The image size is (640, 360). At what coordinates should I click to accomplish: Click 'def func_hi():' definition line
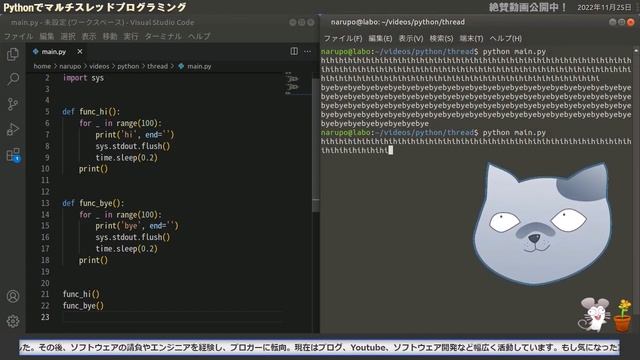point(91,112)
